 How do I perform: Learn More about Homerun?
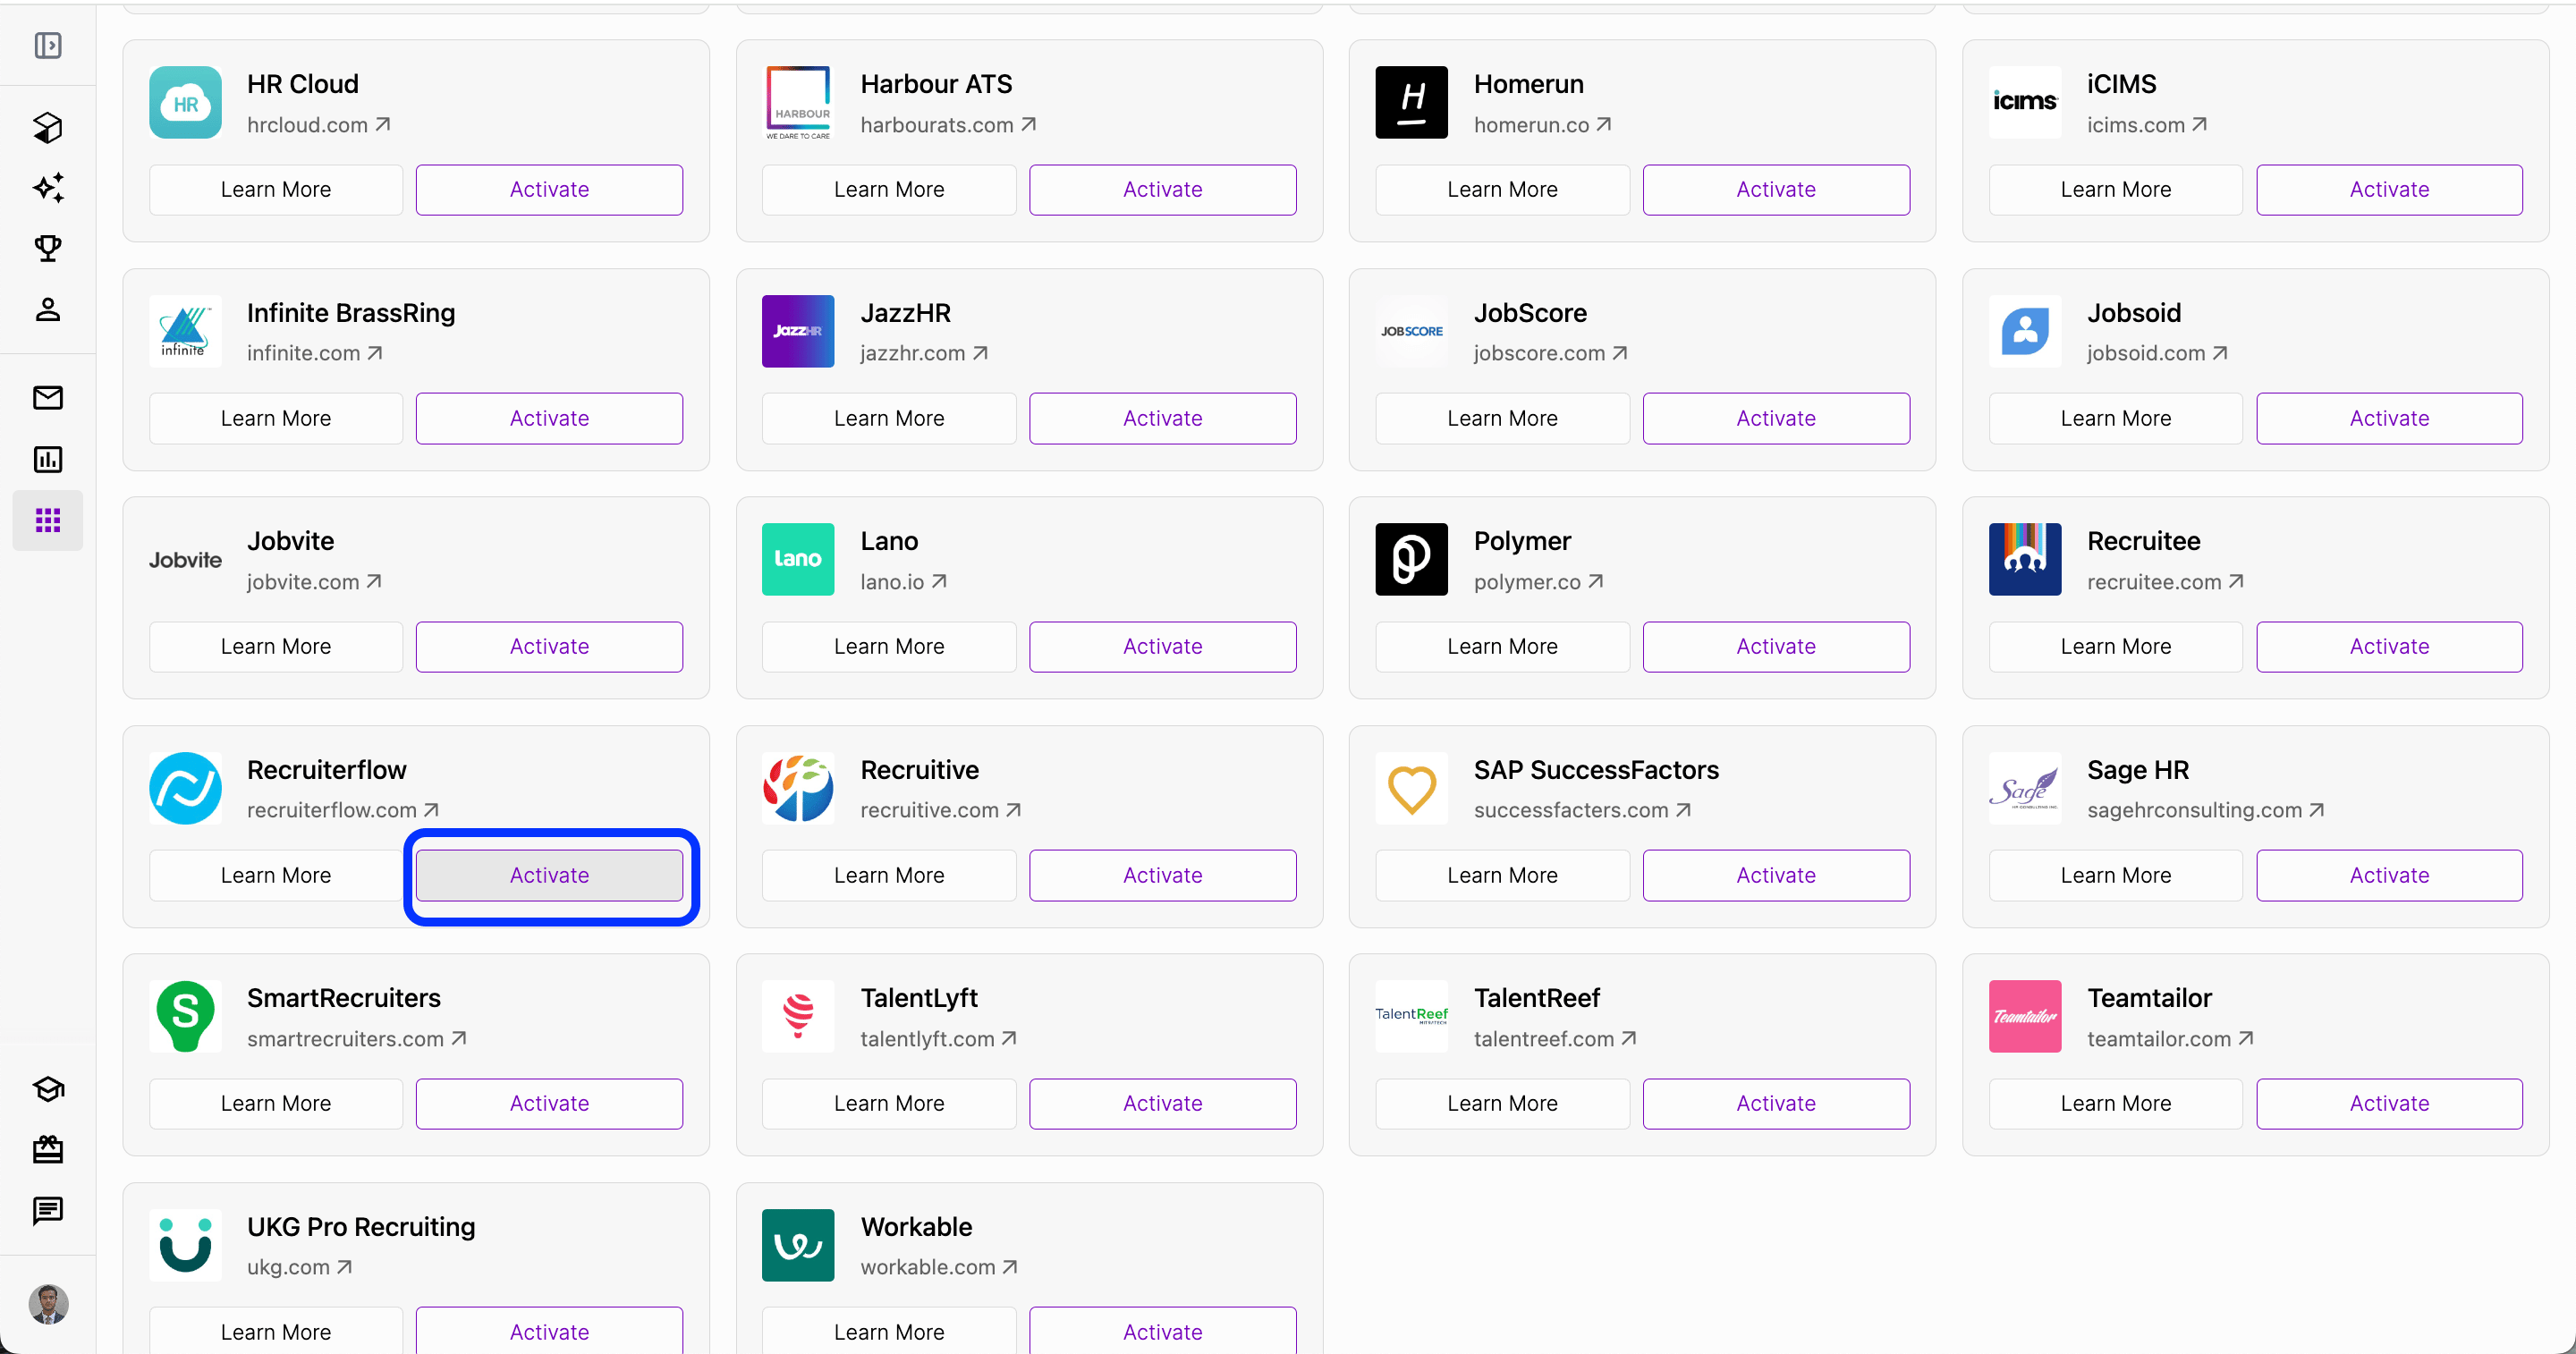coord(1502,189)
